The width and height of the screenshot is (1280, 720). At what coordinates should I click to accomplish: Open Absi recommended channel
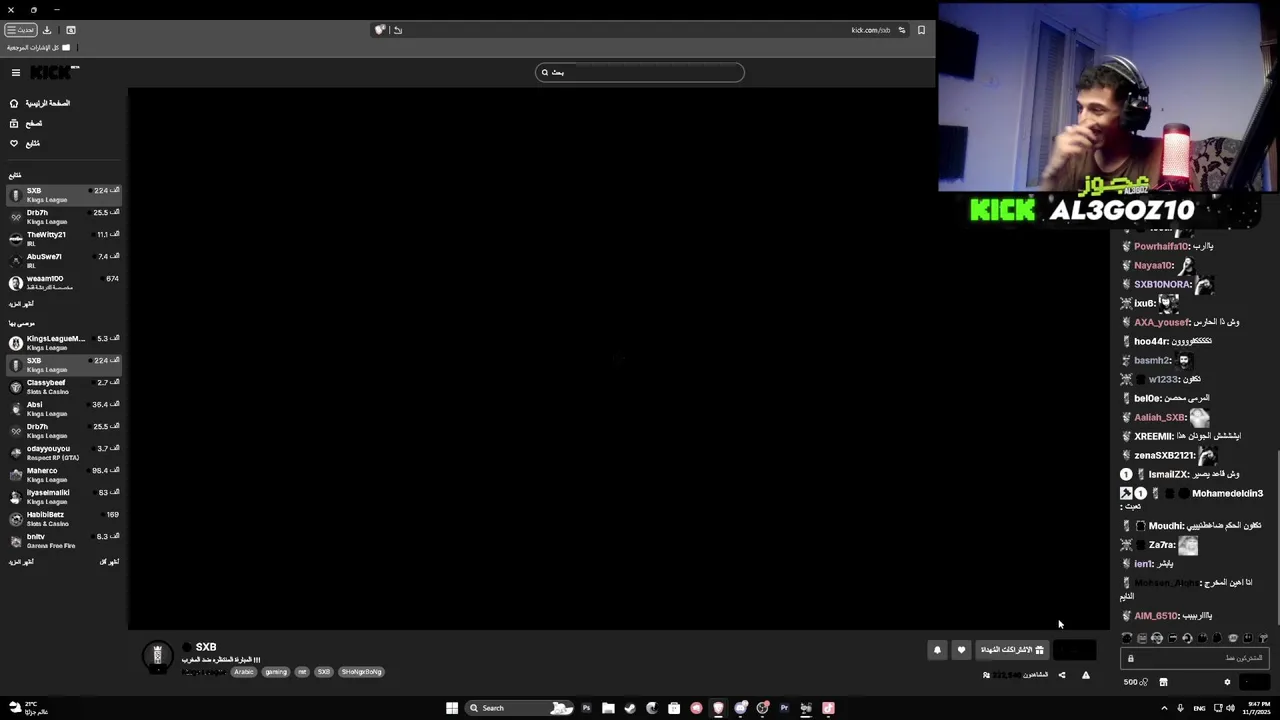coord(64,409)
